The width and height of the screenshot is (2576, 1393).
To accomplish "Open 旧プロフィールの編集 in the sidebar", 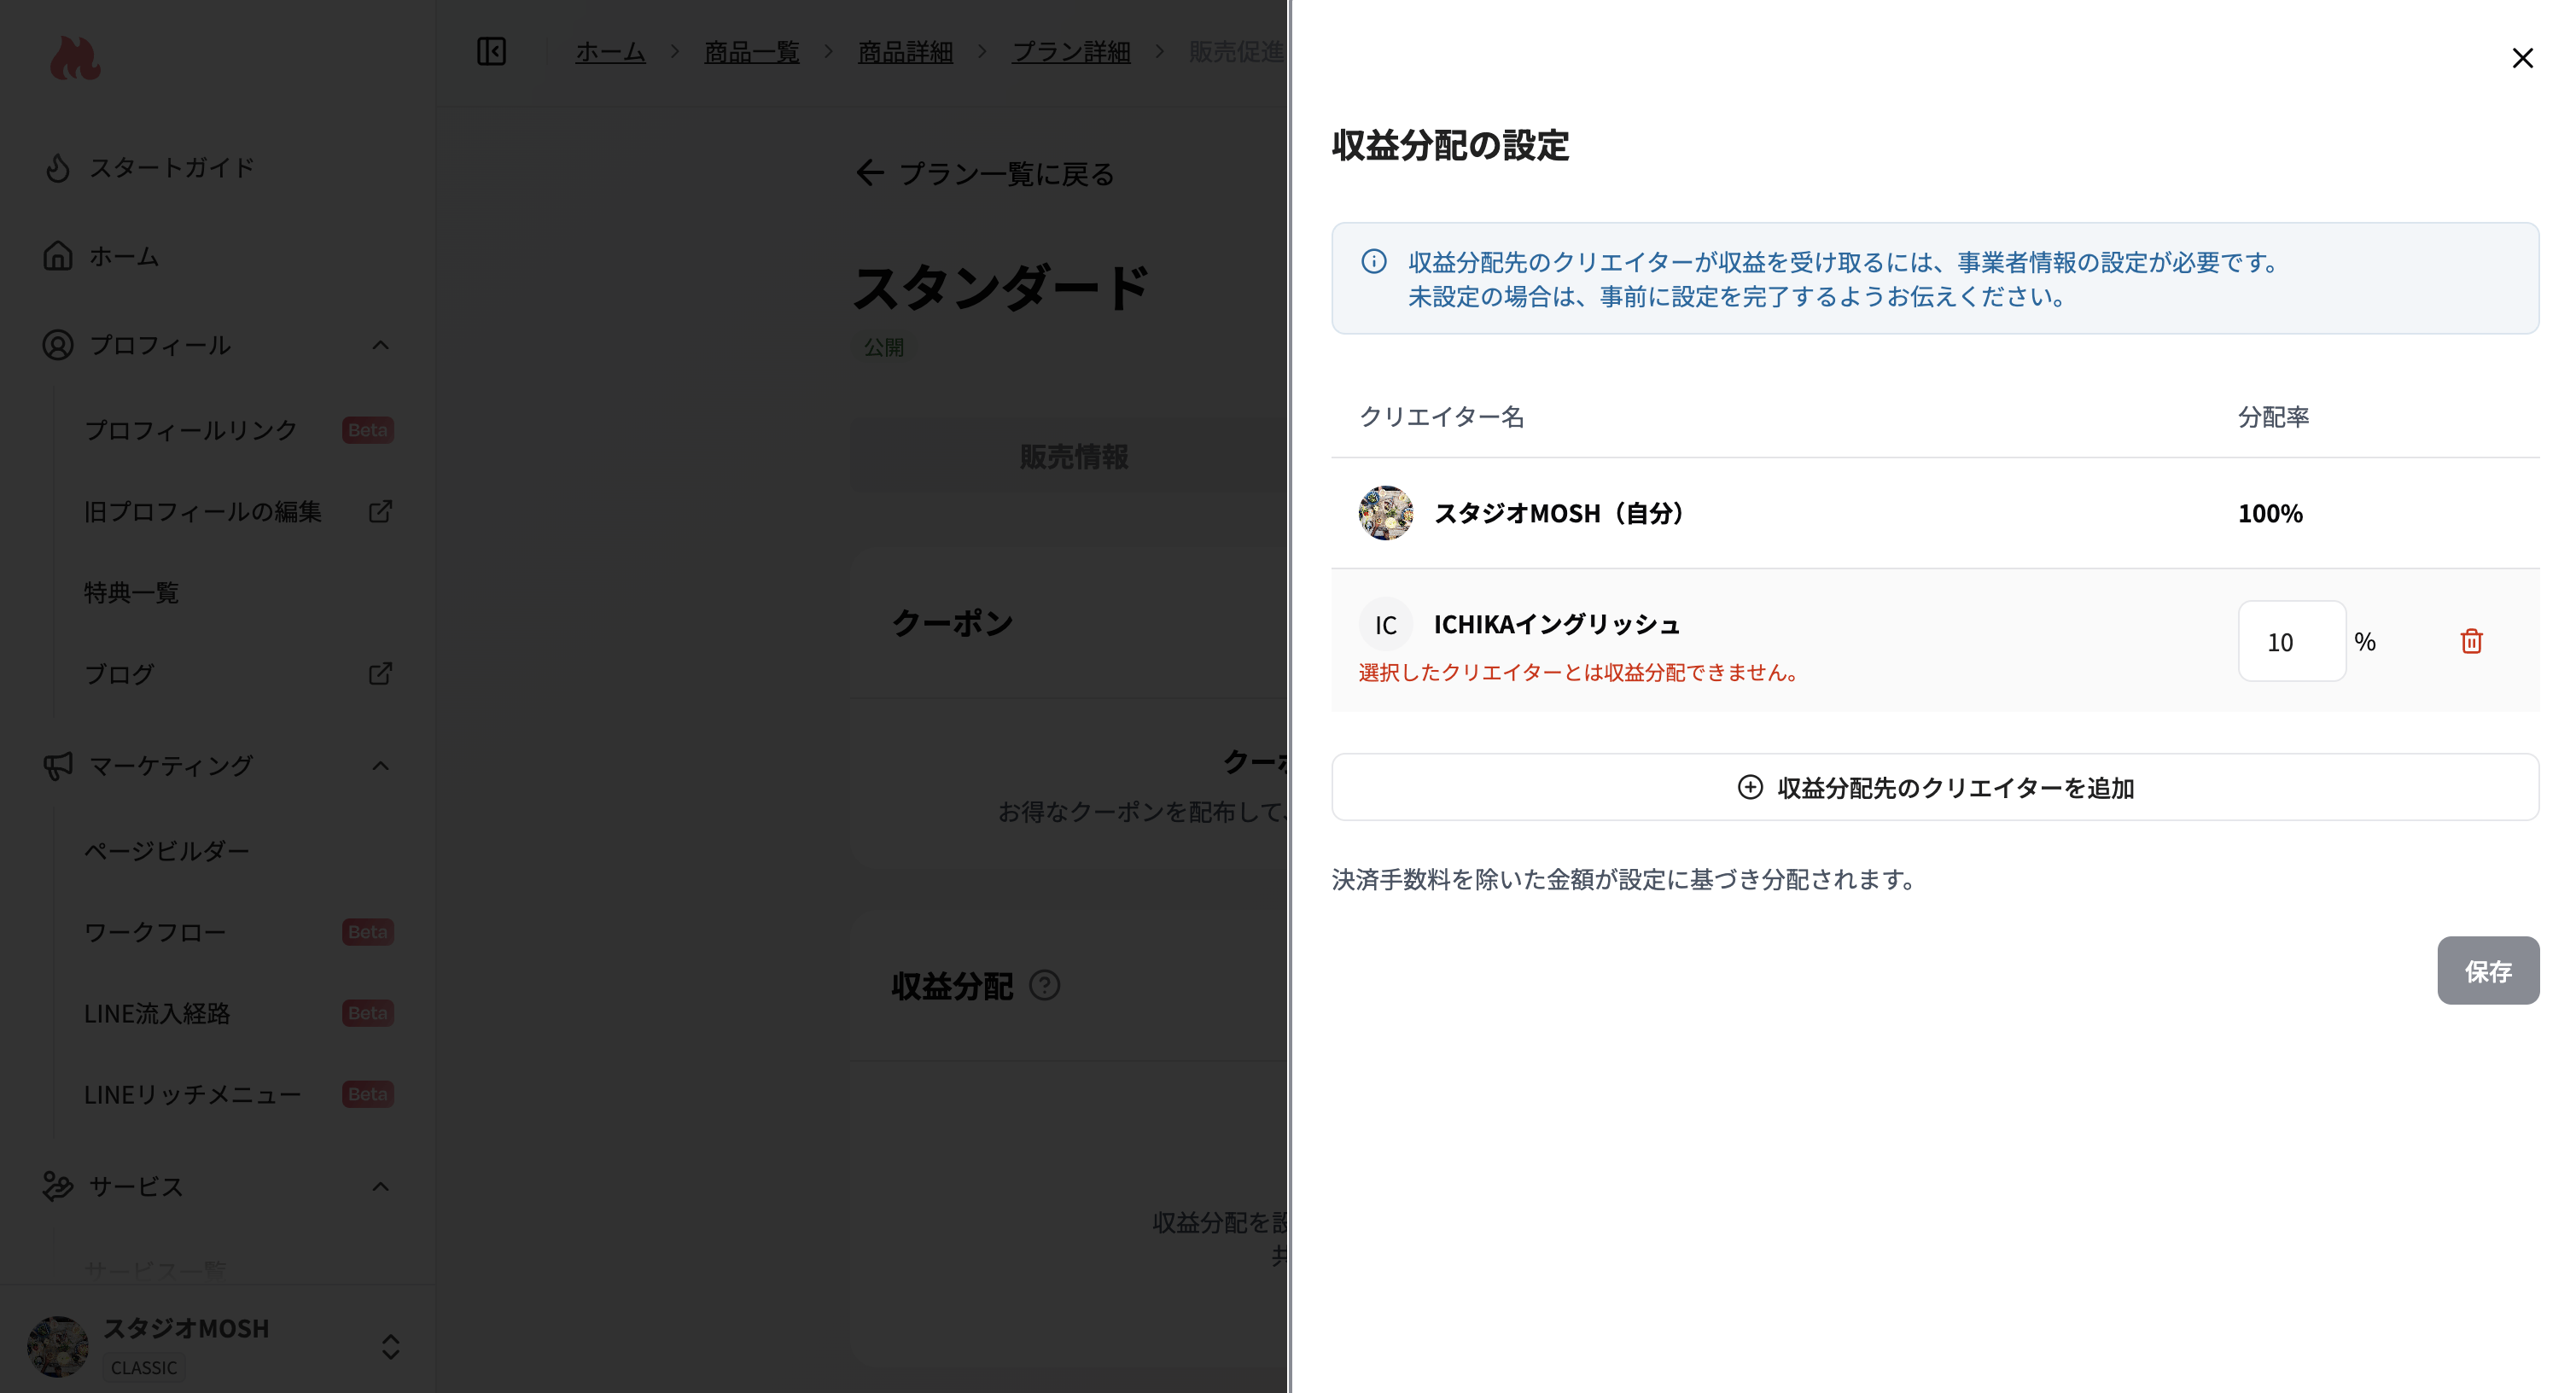I will [203, 511].
